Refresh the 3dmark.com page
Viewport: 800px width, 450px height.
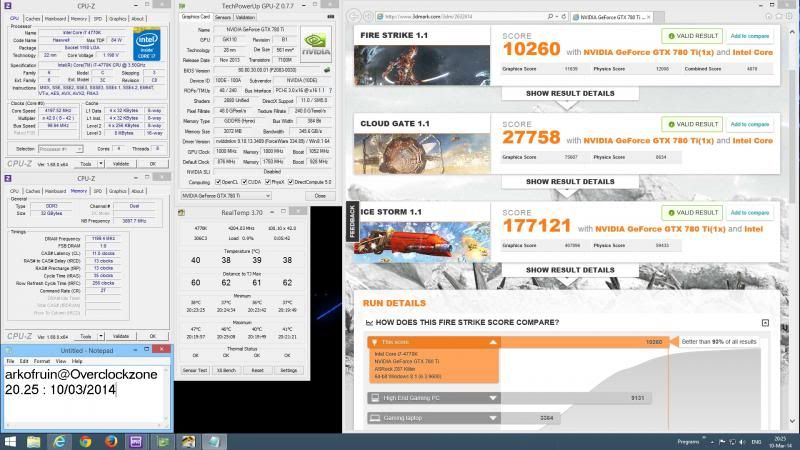click(x=563, y=17)
